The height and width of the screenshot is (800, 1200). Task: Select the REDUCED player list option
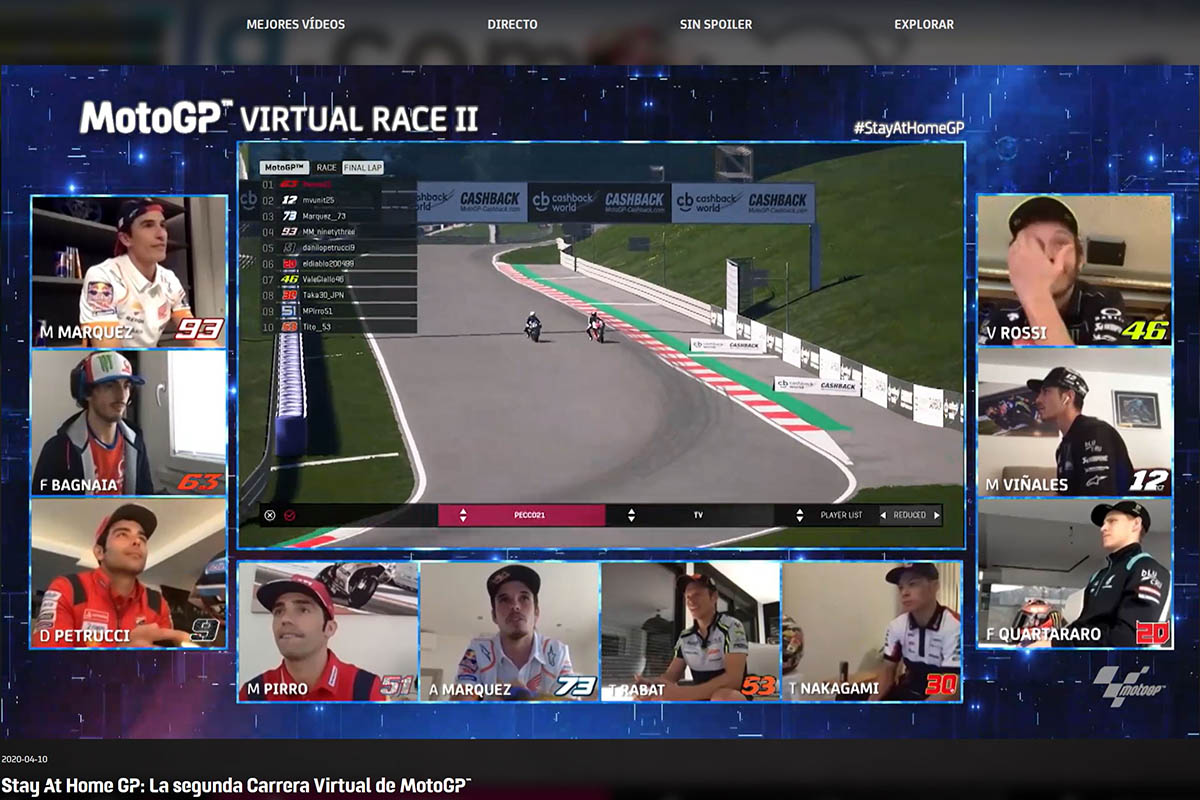(909, 516)
